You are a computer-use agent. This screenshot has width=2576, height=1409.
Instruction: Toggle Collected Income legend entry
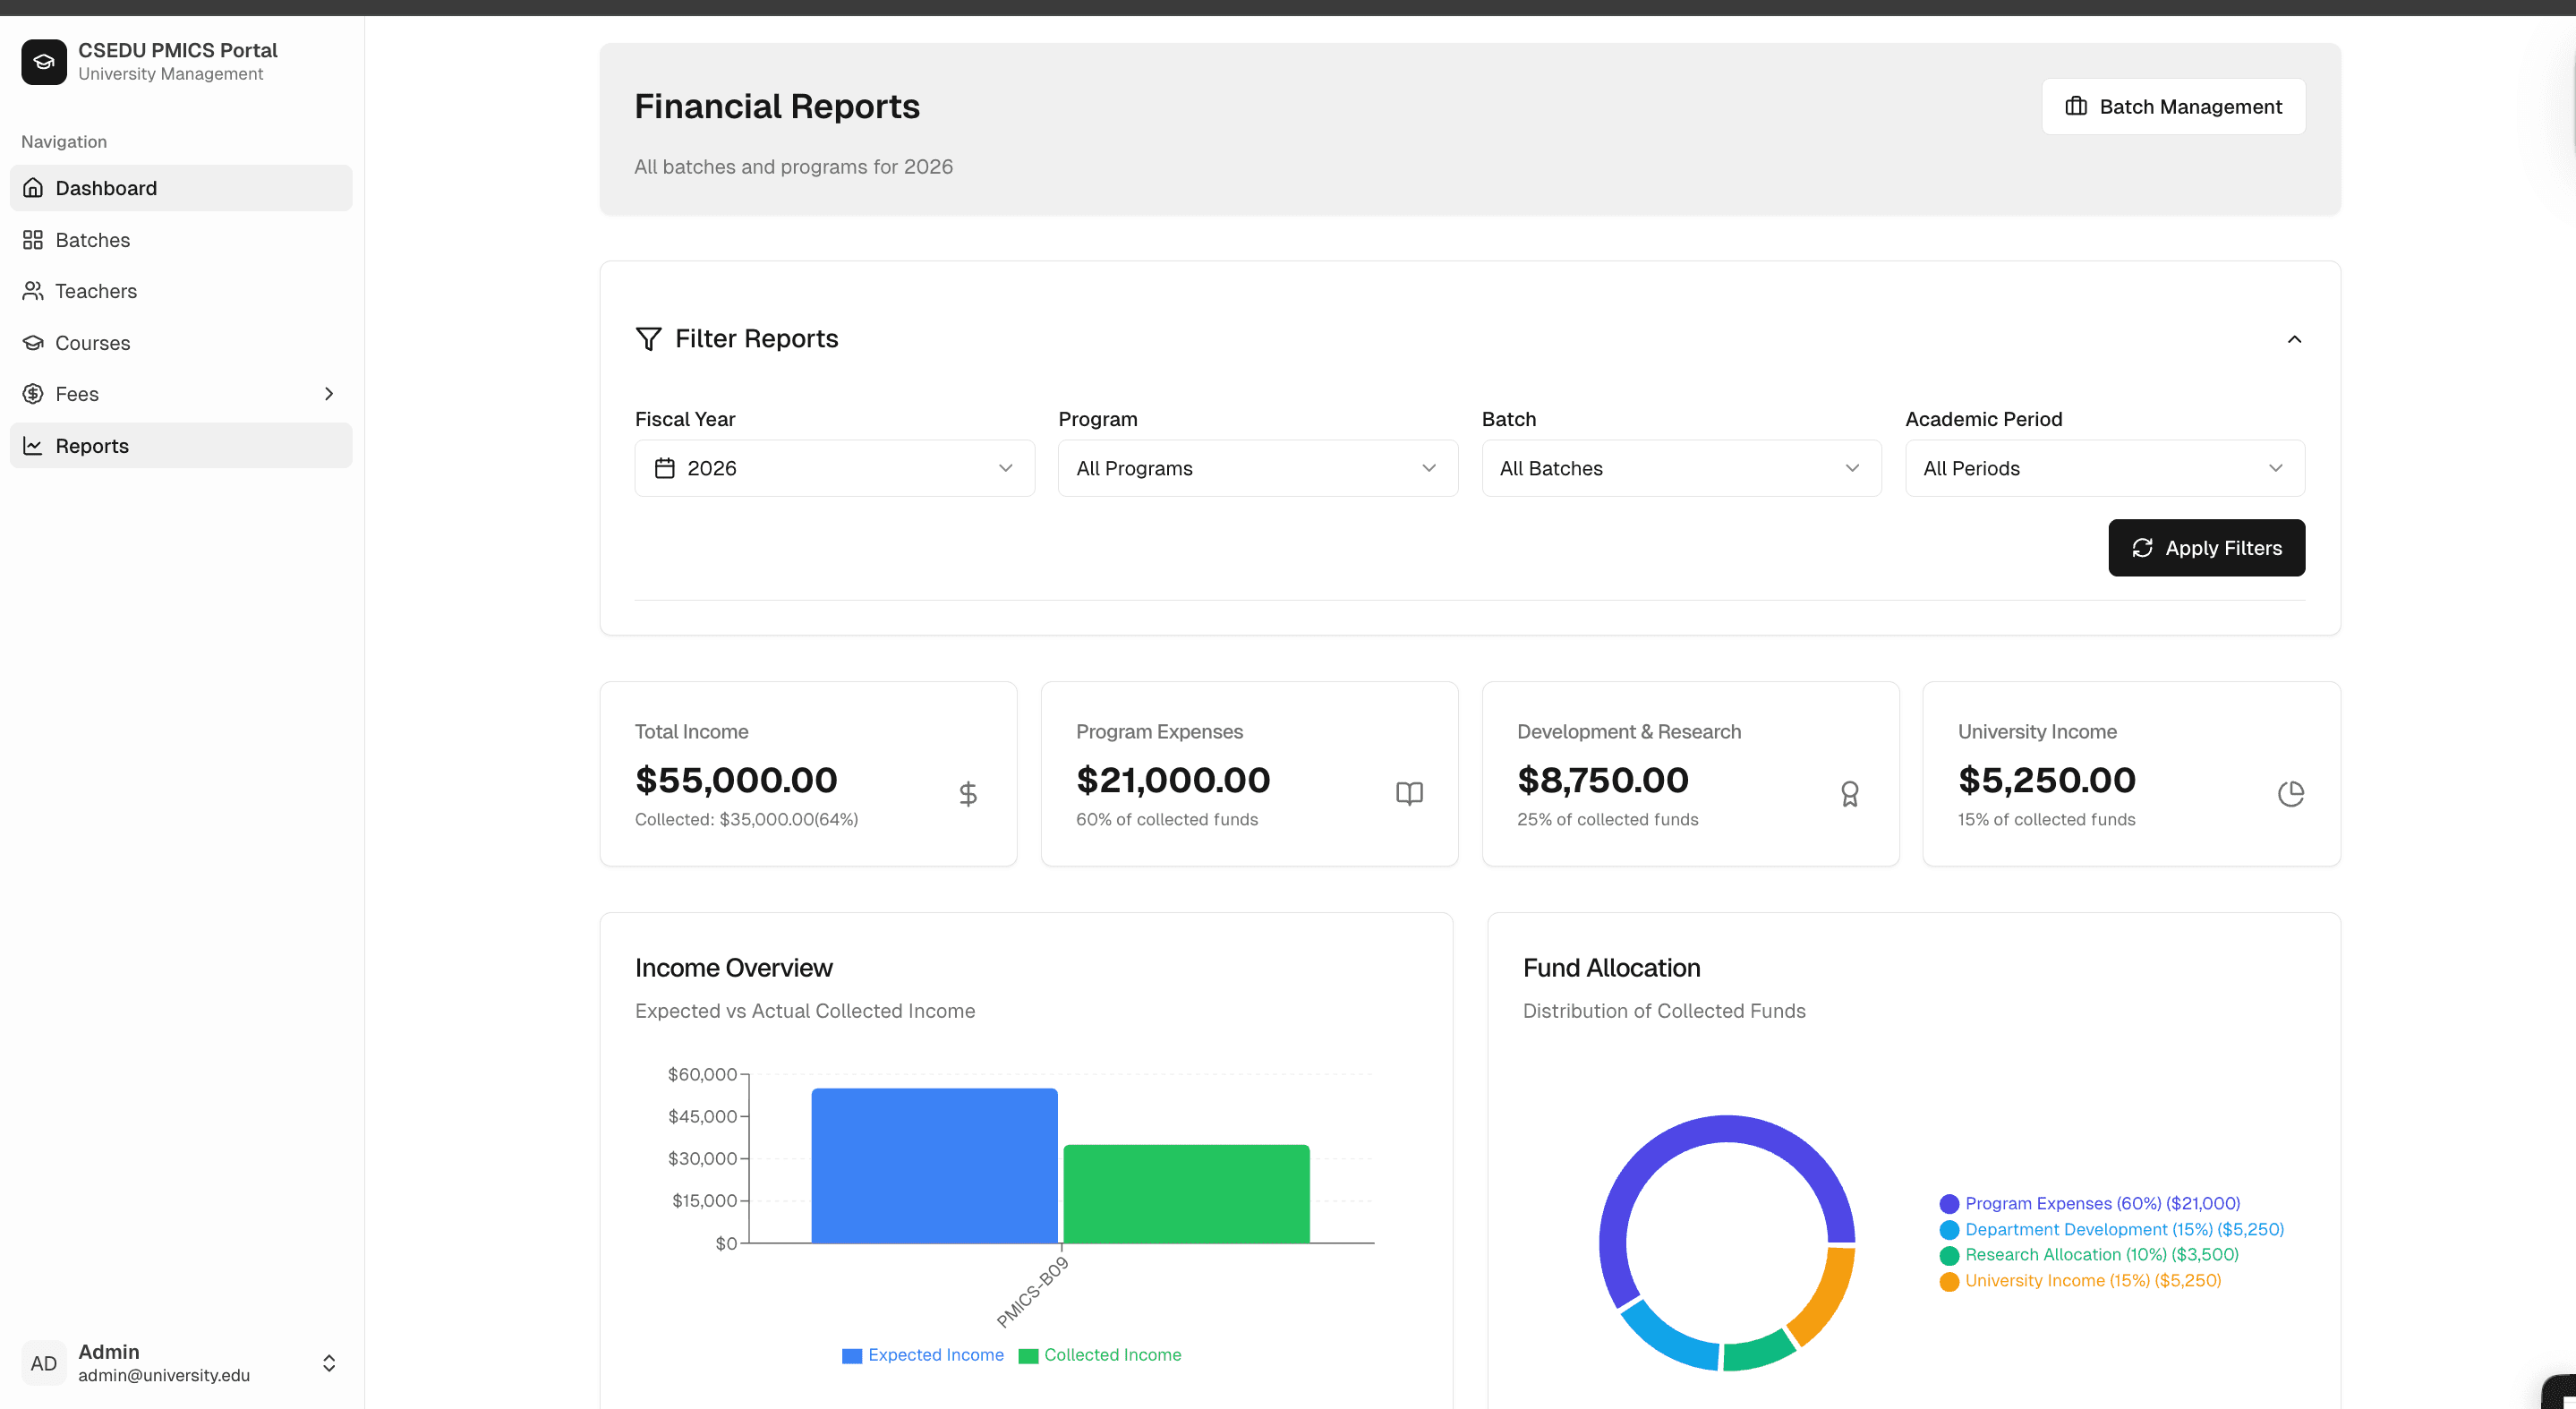point(1100,1355)
